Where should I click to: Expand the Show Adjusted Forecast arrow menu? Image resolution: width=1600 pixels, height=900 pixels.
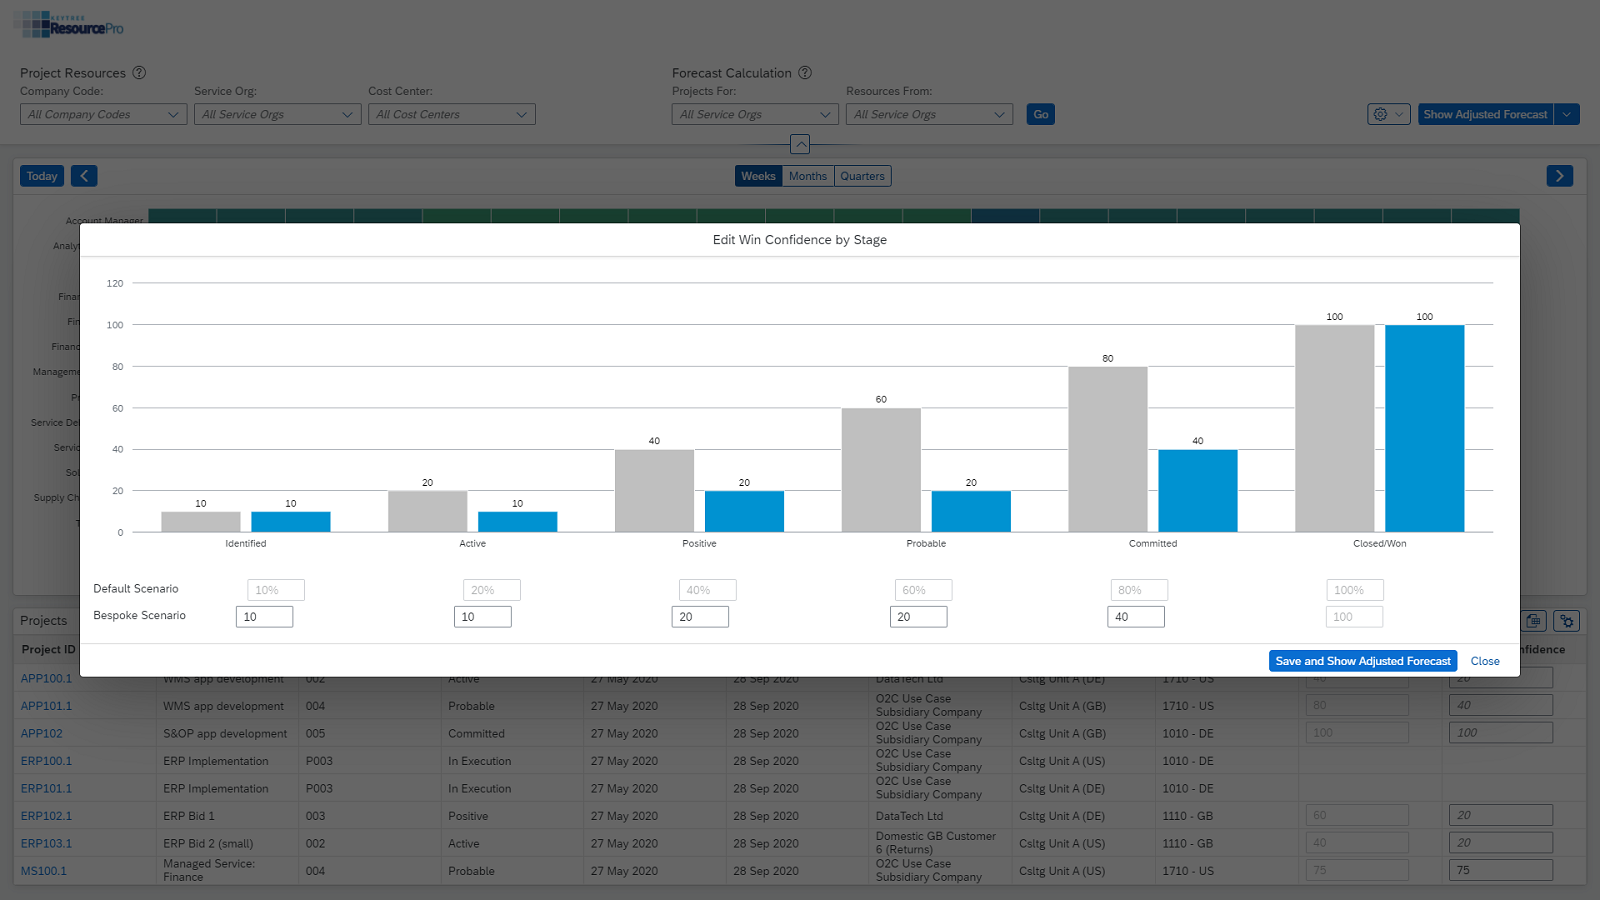point(1567,114)
